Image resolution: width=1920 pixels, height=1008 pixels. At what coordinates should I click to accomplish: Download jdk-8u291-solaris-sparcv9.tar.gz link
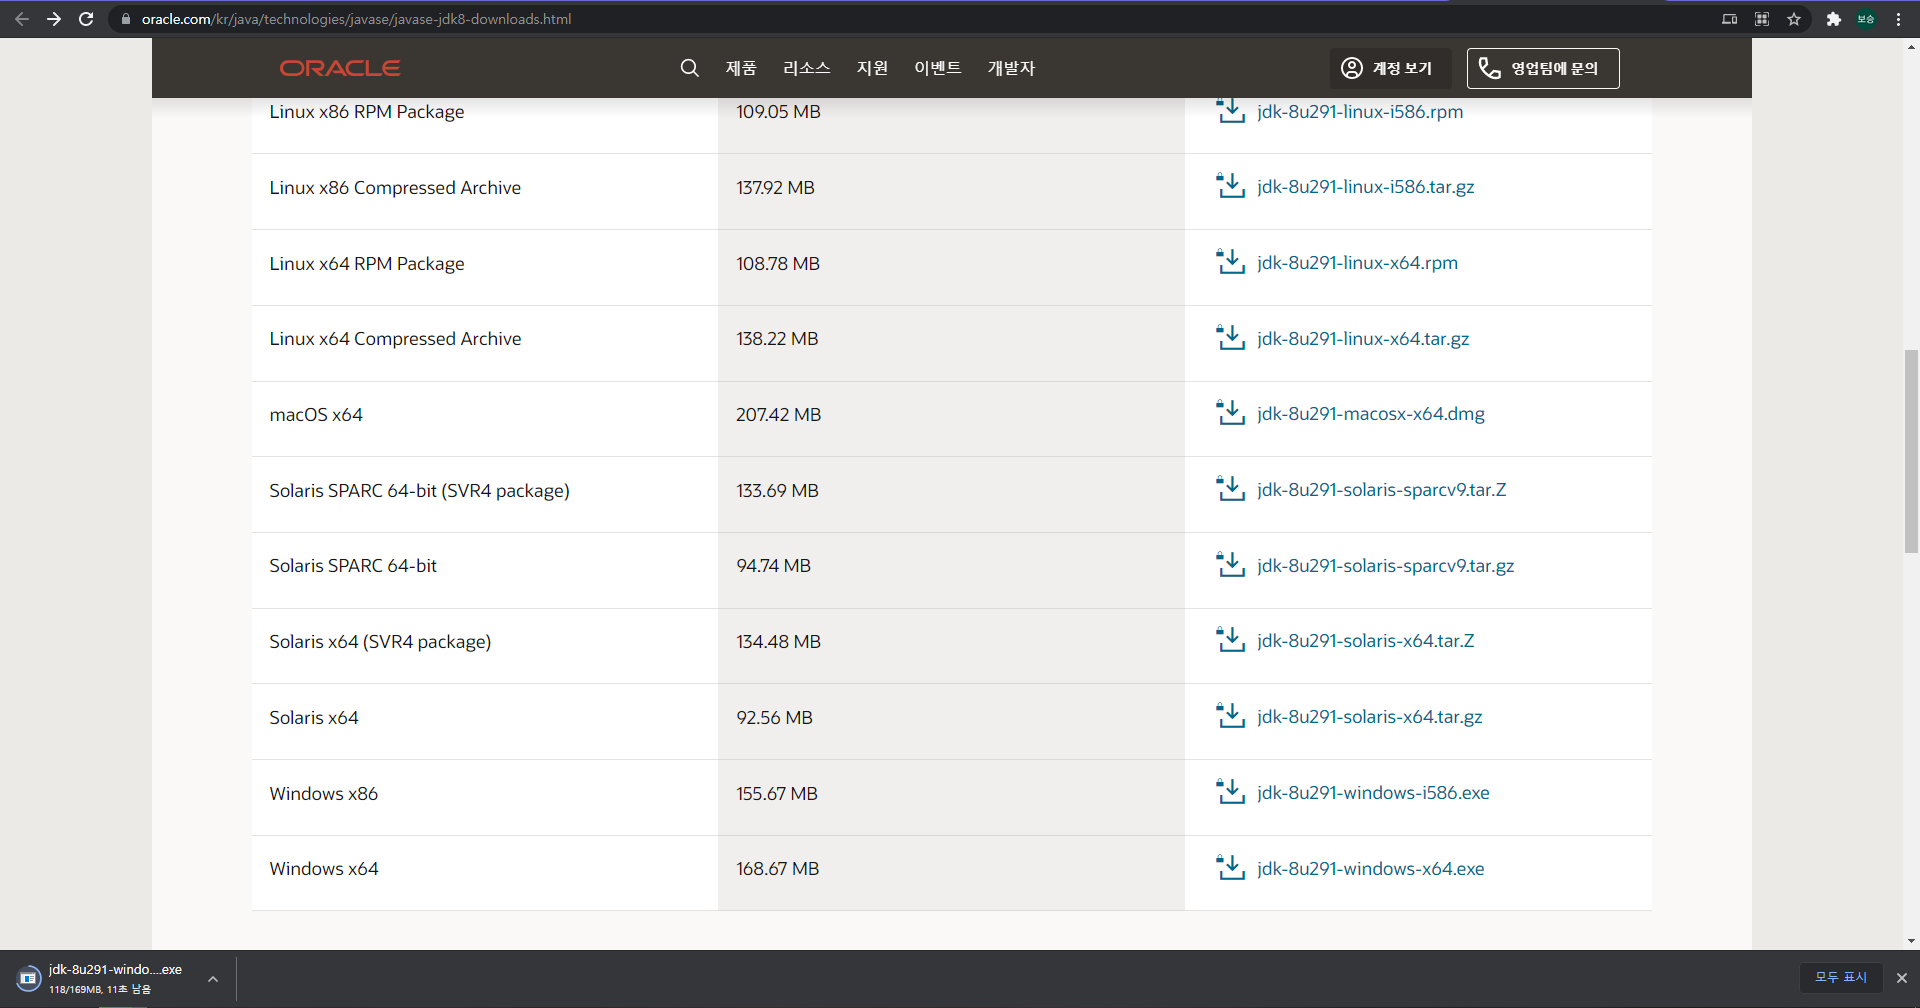(x=1385, y=566)
